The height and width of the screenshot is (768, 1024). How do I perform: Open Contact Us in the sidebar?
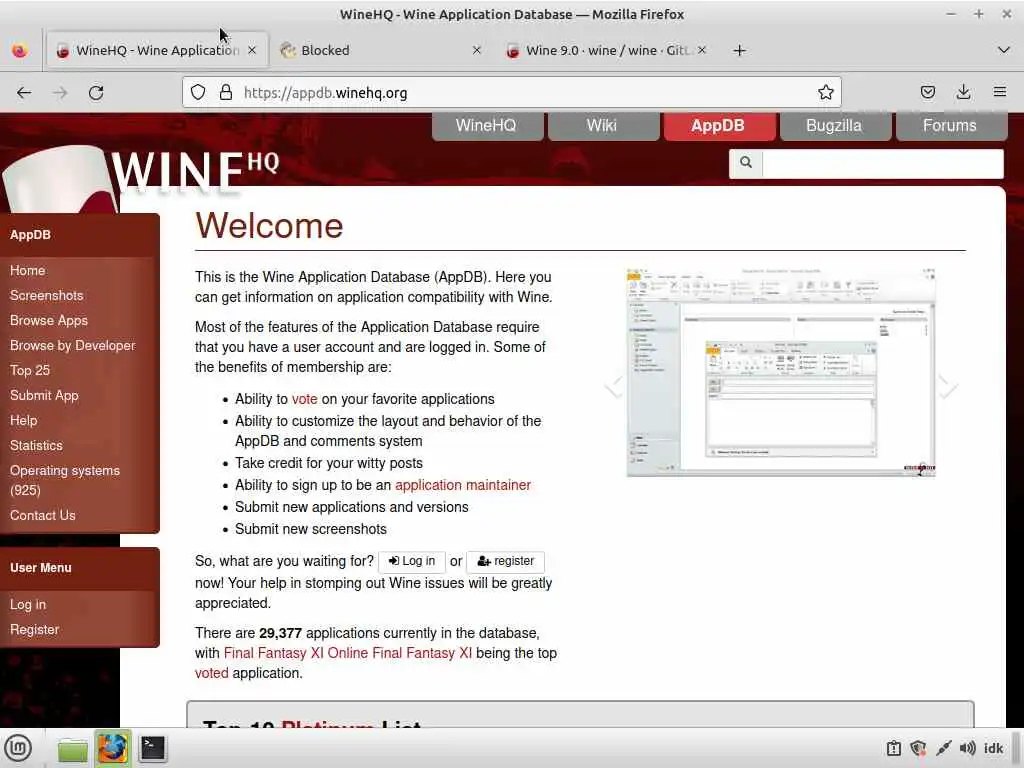(42, 515)
